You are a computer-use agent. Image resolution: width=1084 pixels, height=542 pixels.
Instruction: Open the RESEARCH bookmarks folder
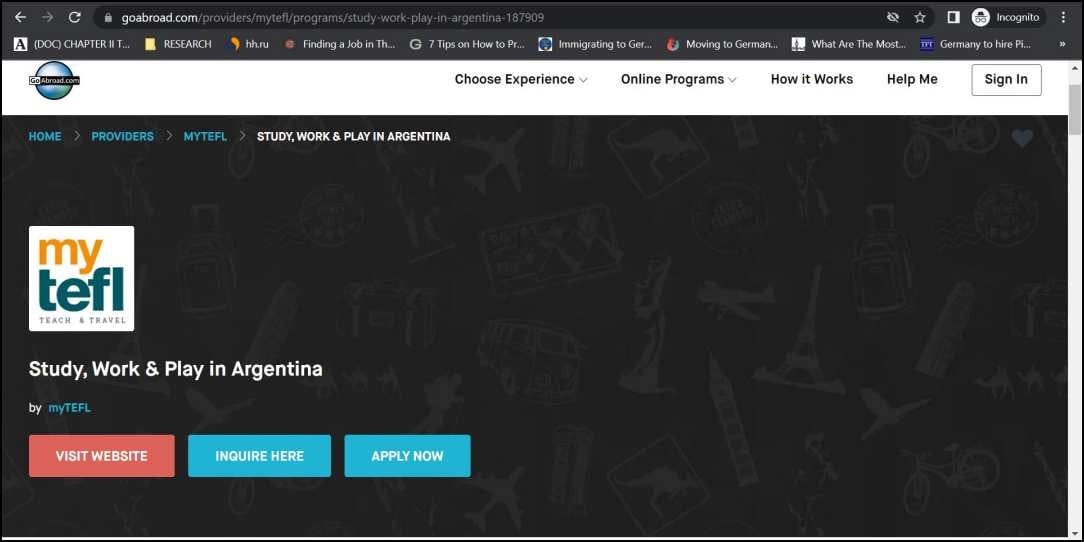(x=178, y=44)
